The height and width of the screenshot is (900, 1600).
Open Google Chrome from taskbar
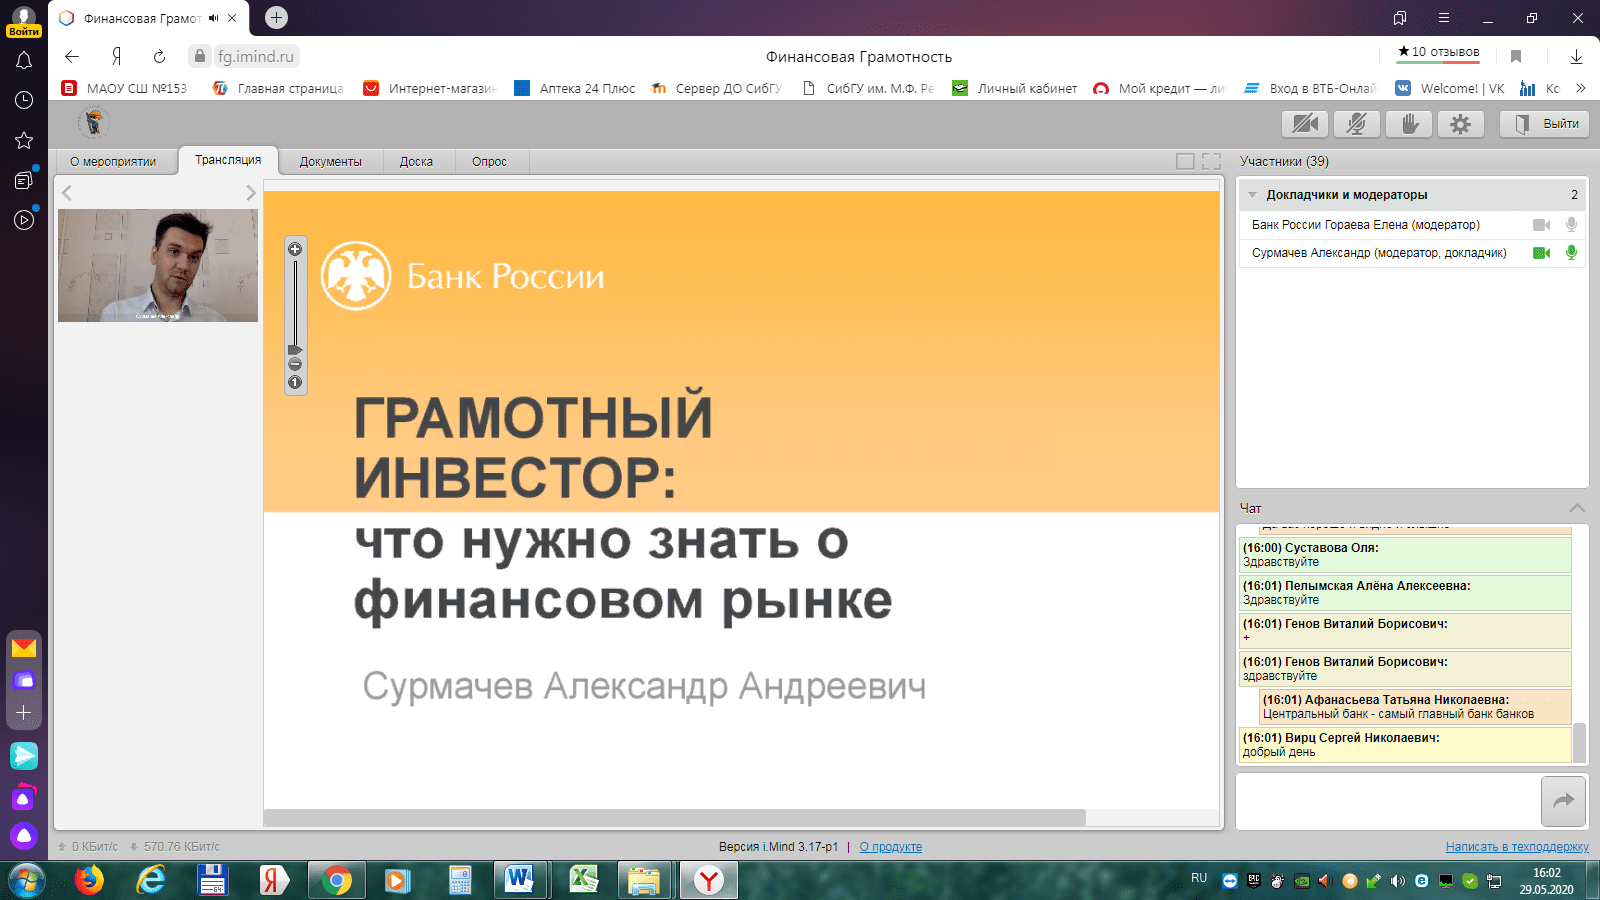tap(337, 880)
